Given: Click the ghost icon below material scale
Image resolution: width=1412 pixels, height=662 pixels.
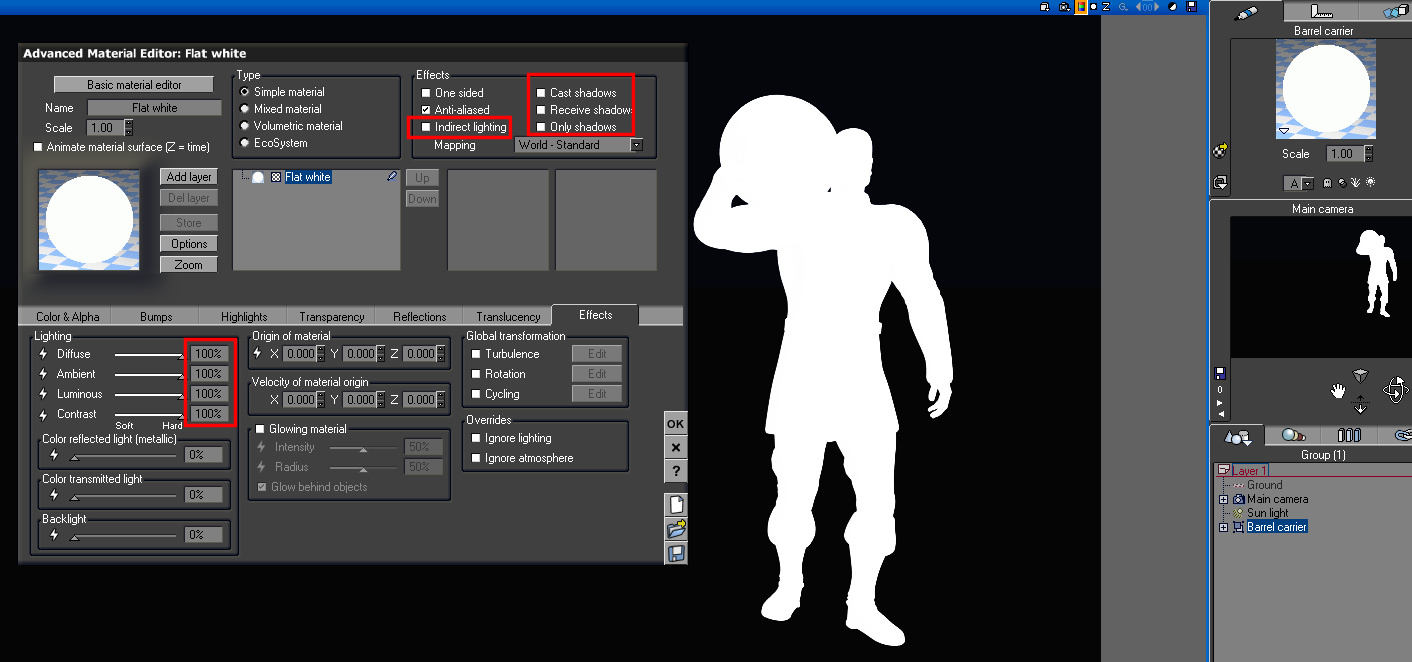Looking at the screenshot, I should click(1327, 183).
